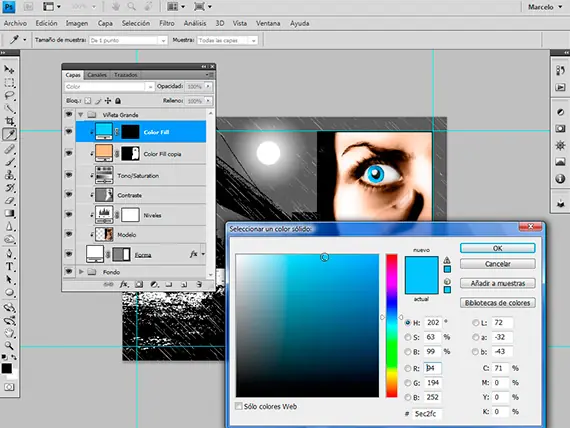570x428 pixels.
Task: Click the nuevo color preview swatch
Action: click(421, 265)
